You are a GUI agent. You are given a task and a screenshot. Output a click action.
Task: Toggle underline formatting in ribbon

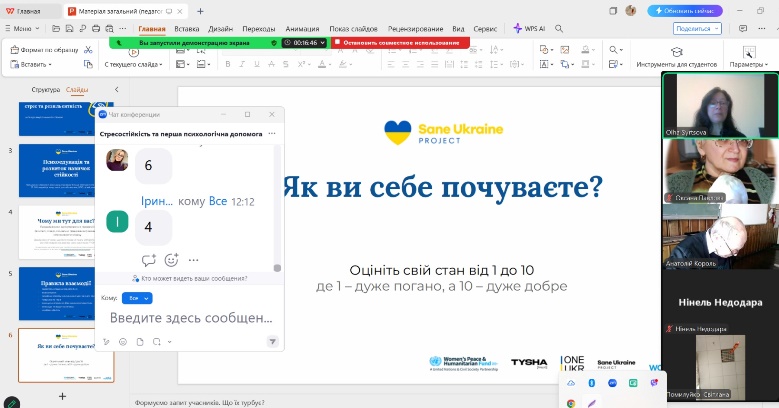click(256, 64)
